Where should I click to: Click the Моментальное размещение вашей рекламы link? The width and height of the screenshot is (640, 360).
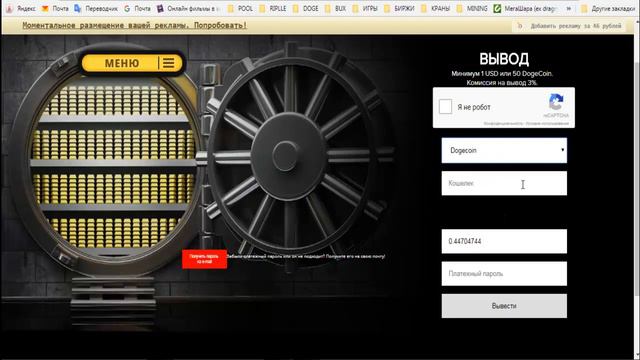click(x=134, y=25)
